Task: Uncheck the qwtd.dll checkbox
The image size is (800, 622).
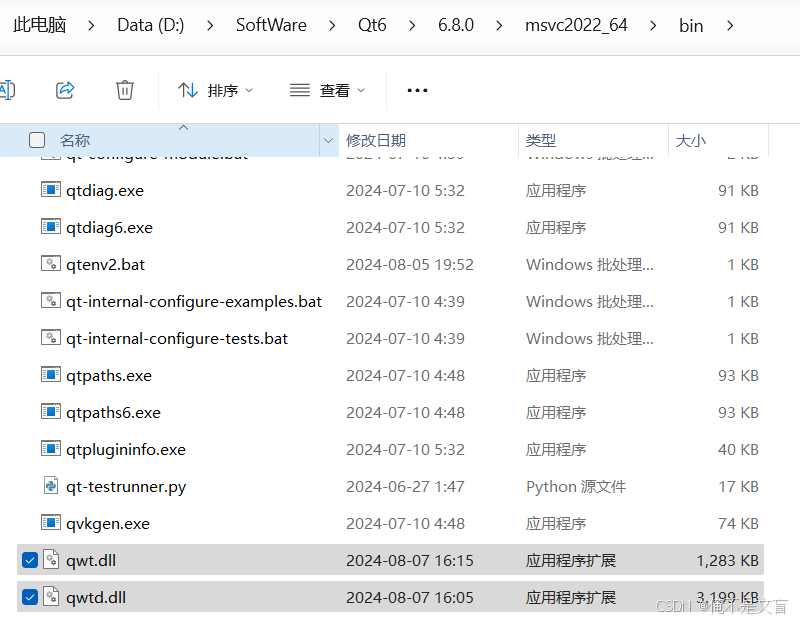Action: tap(30, 597)
